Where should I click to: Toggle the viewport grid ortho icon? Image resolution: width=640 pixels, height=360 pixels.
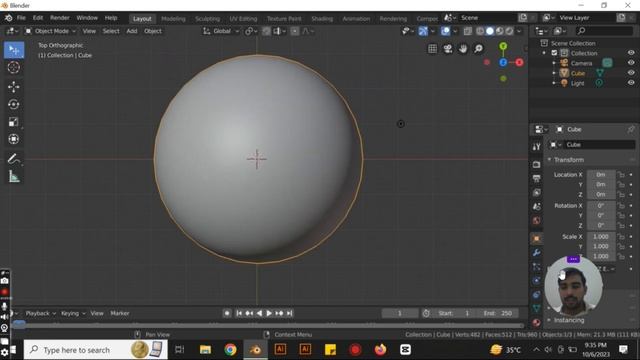tap(433, 49)
